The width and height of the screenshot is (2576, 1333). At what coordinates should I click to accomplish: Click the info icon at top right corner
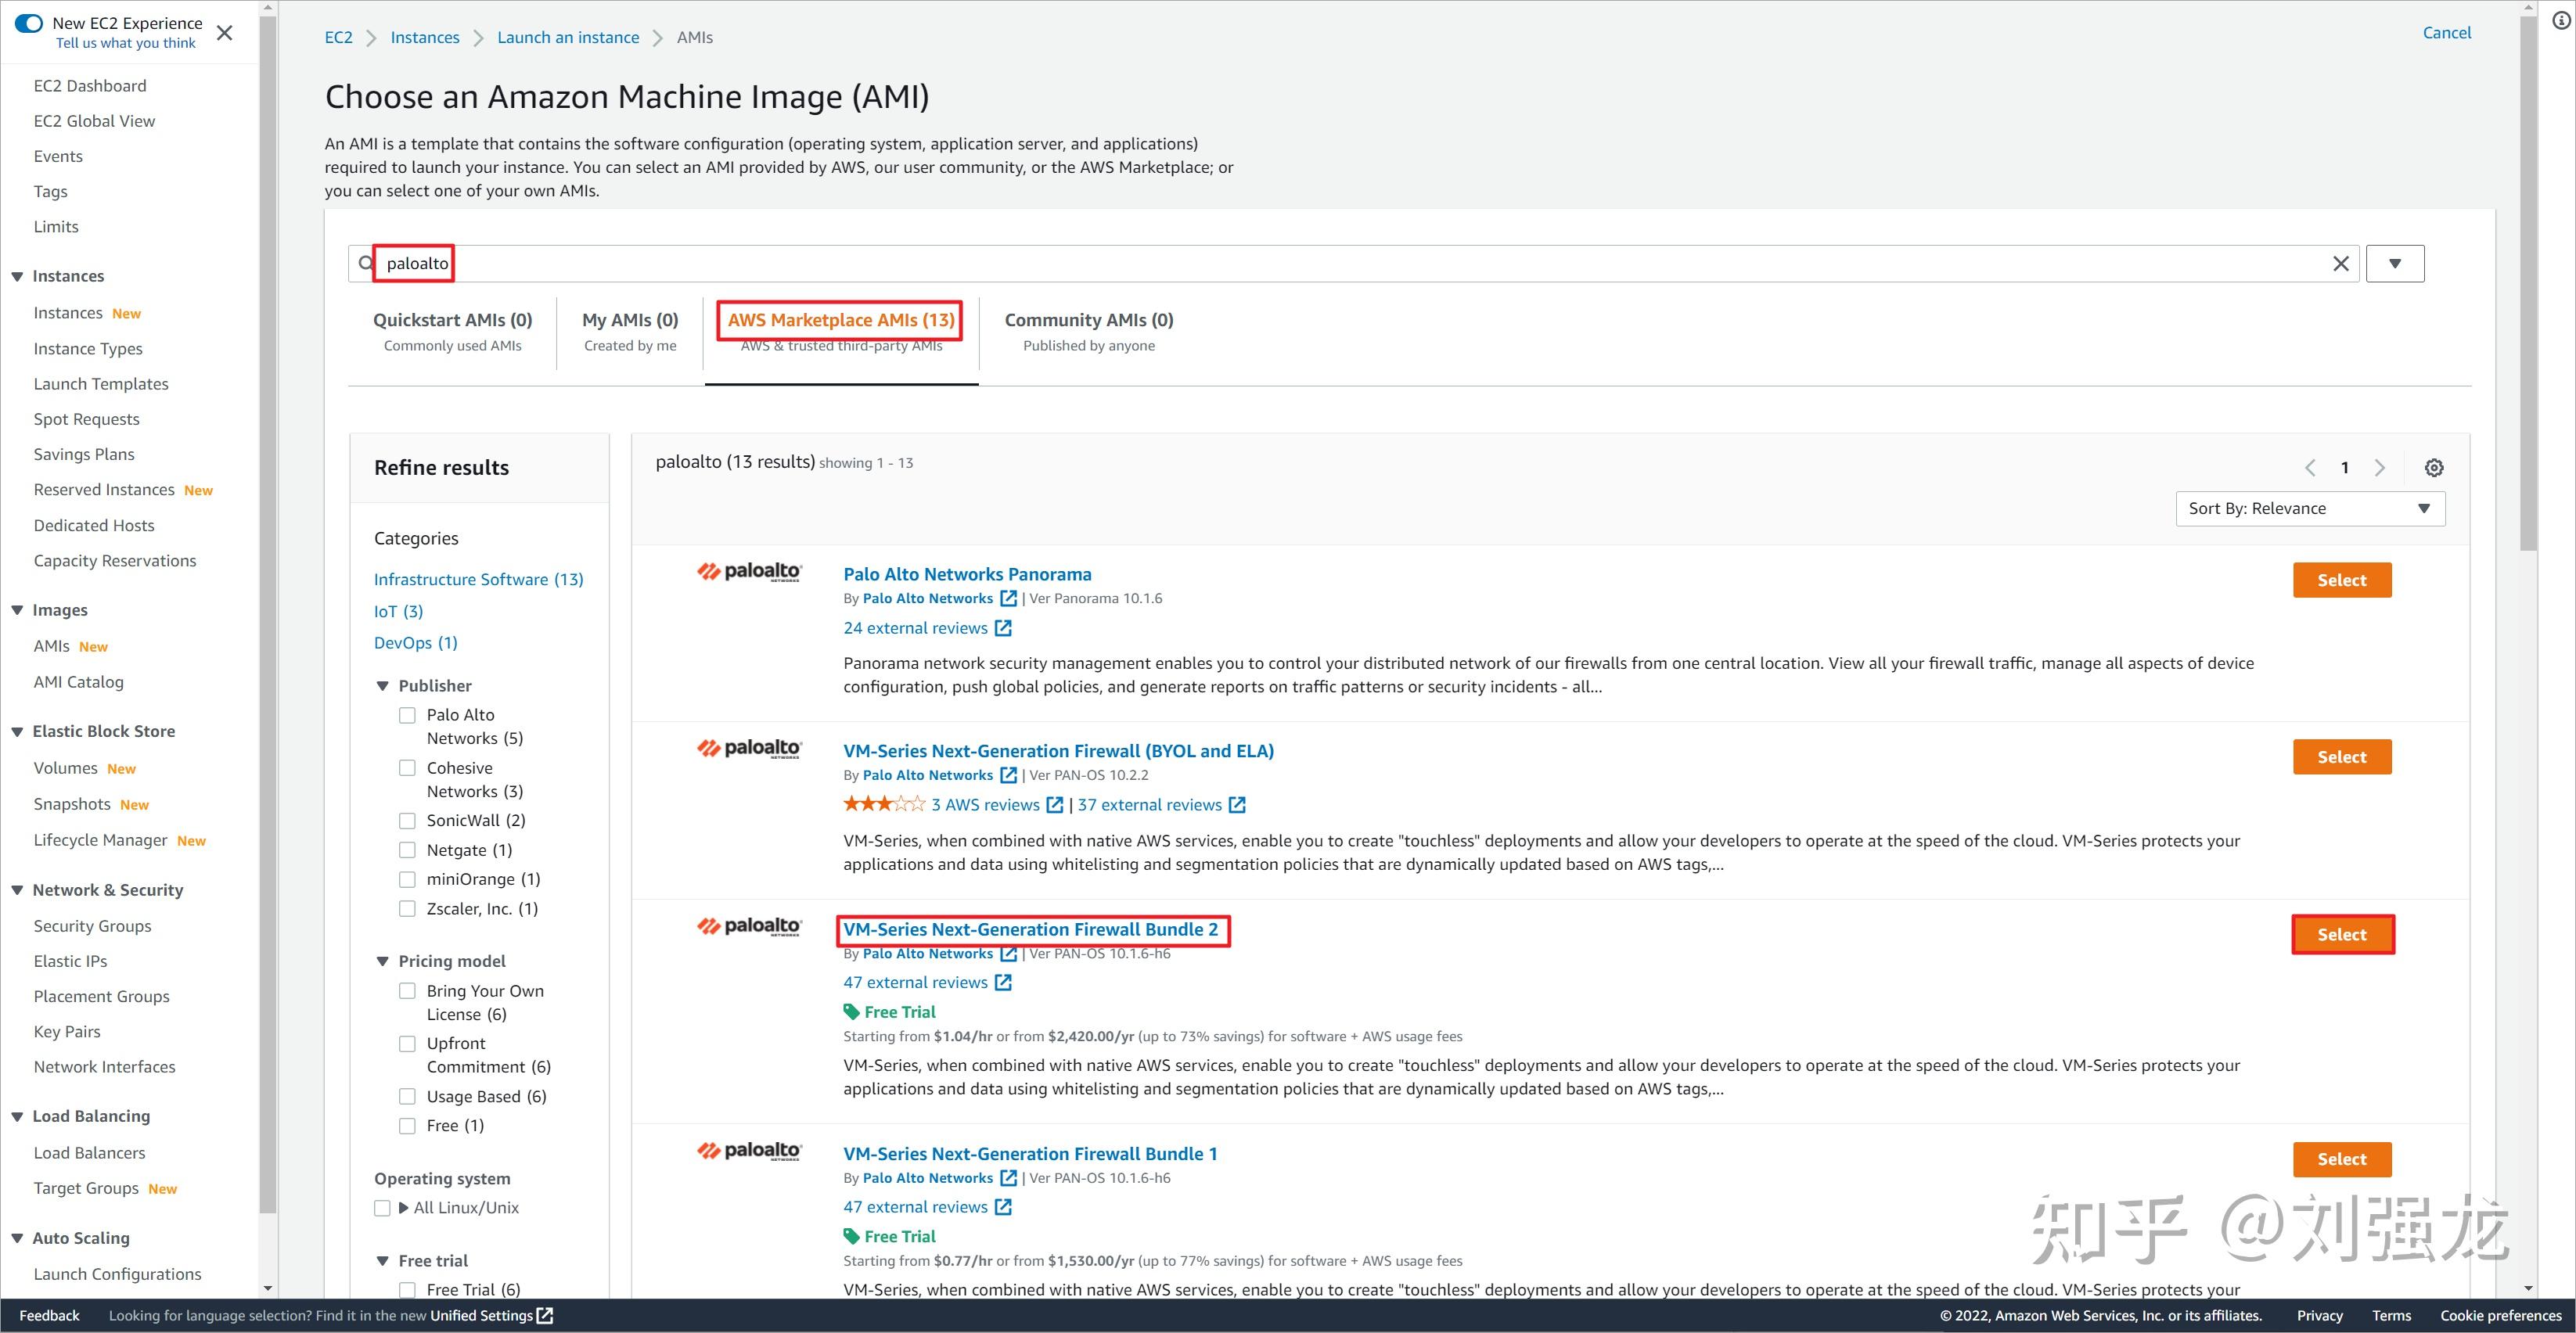(x=2561, y=20)
